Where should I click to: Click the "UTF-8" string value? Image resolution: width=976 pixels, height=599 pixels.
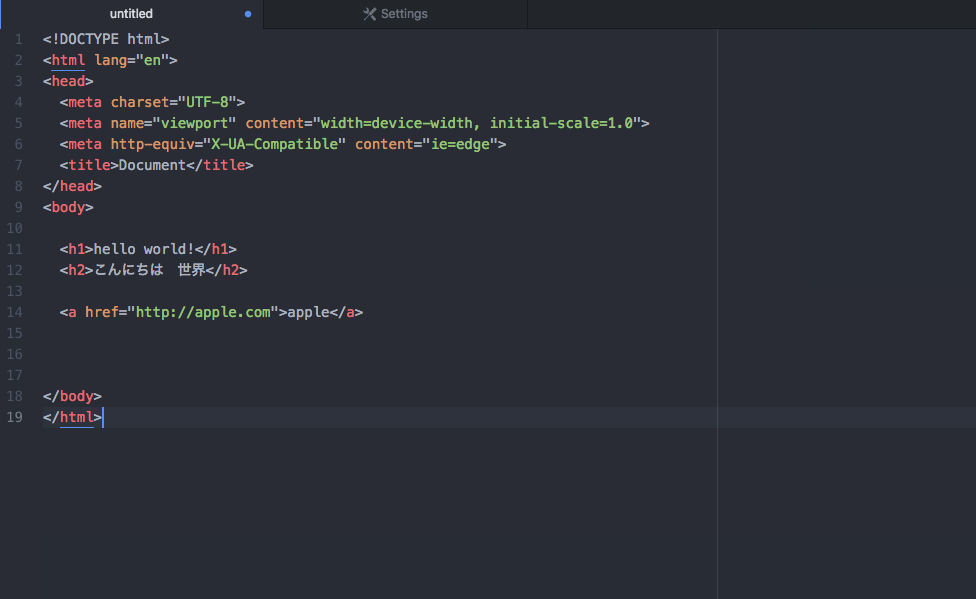click(207, 102)
